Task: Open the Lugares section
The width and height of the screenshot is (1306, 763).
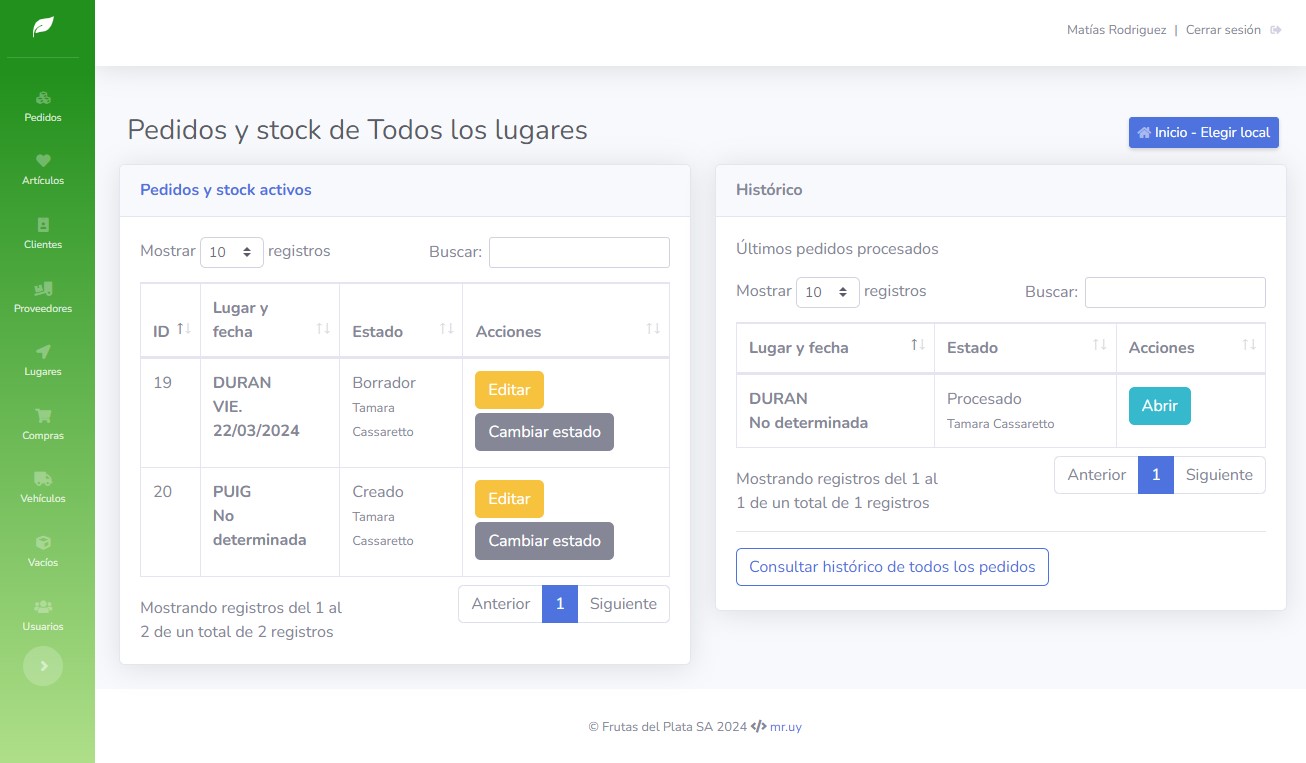Action: coord(42,360)
